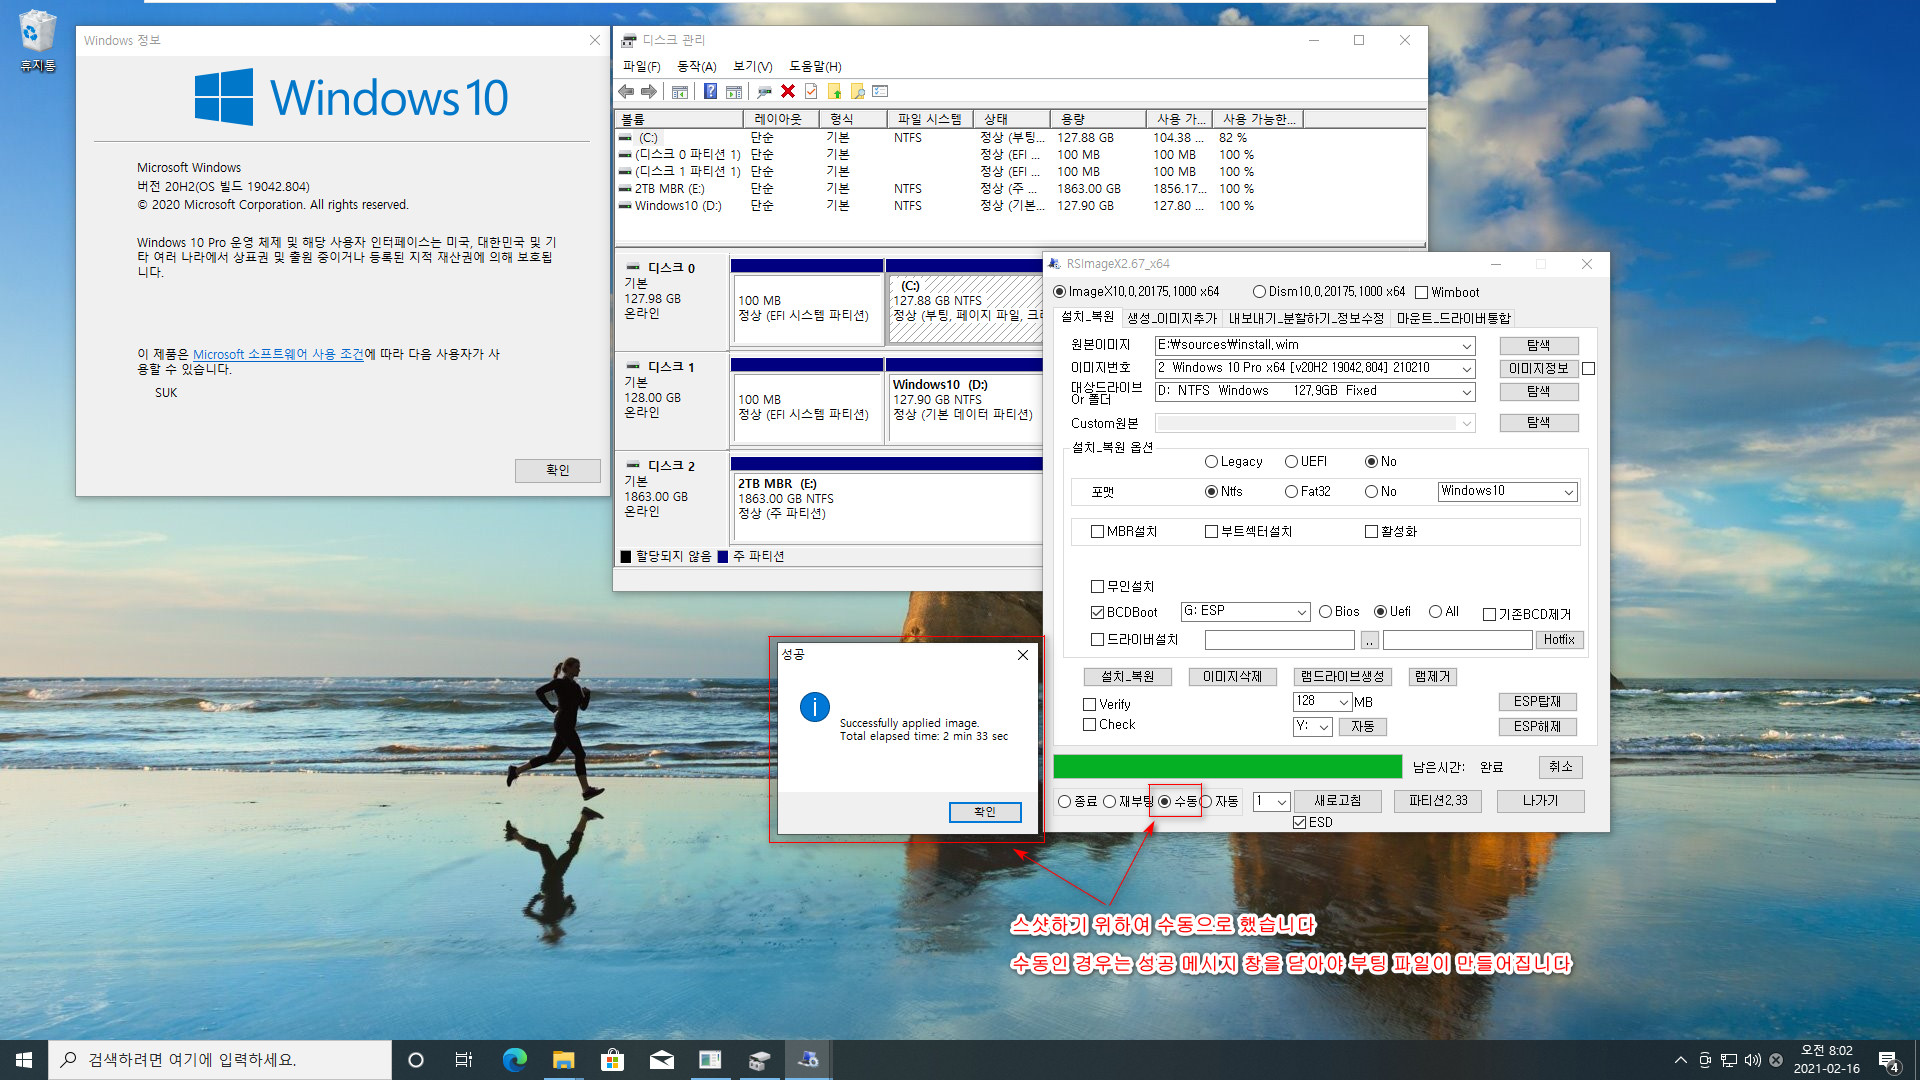Viewport: 1920px width, 1080px height.
Task: Open the 파일(F) menu in Disk Management
Action: coord(642,66)
